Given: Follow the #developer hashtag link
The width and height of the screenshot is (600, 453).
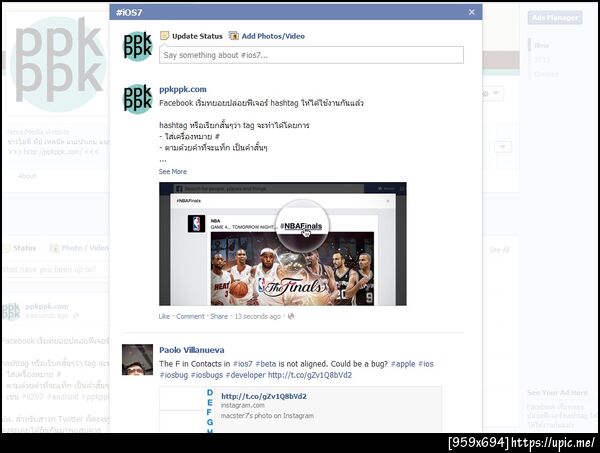Looking at the screenshot, I should 245,375.
